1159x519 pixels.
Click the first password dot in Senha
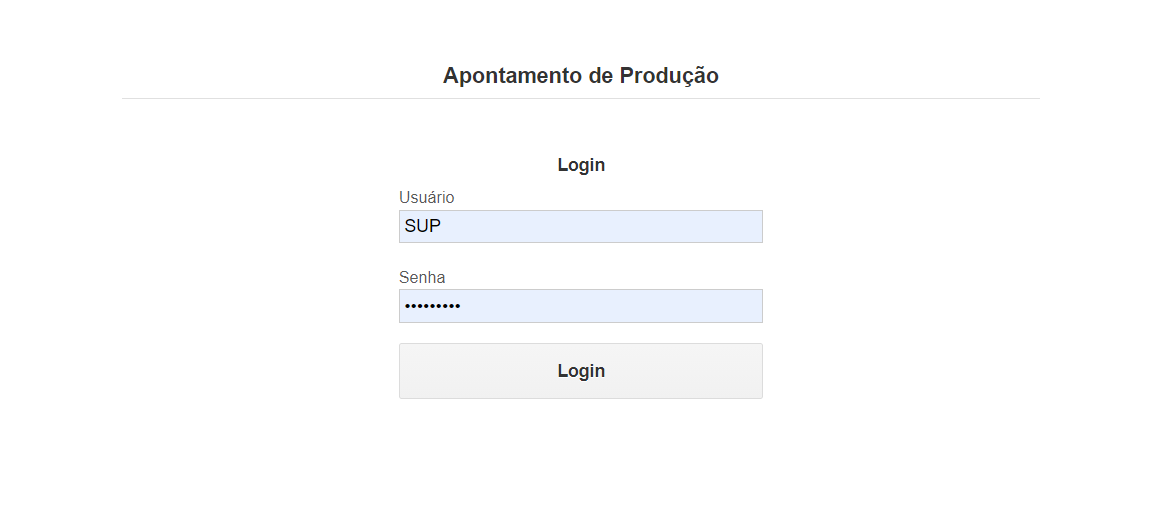(407, 306)
